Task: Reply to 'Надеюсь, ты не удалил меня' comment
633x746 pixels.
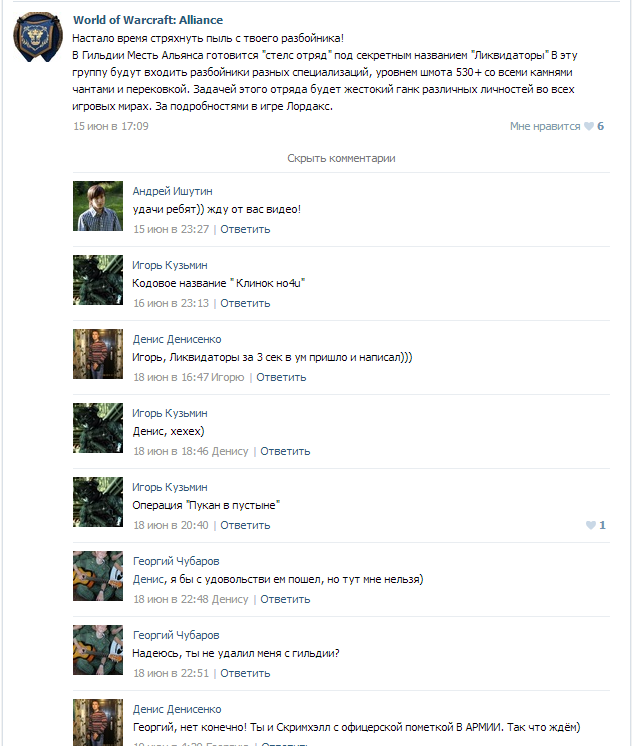Action: pos(245,673)
